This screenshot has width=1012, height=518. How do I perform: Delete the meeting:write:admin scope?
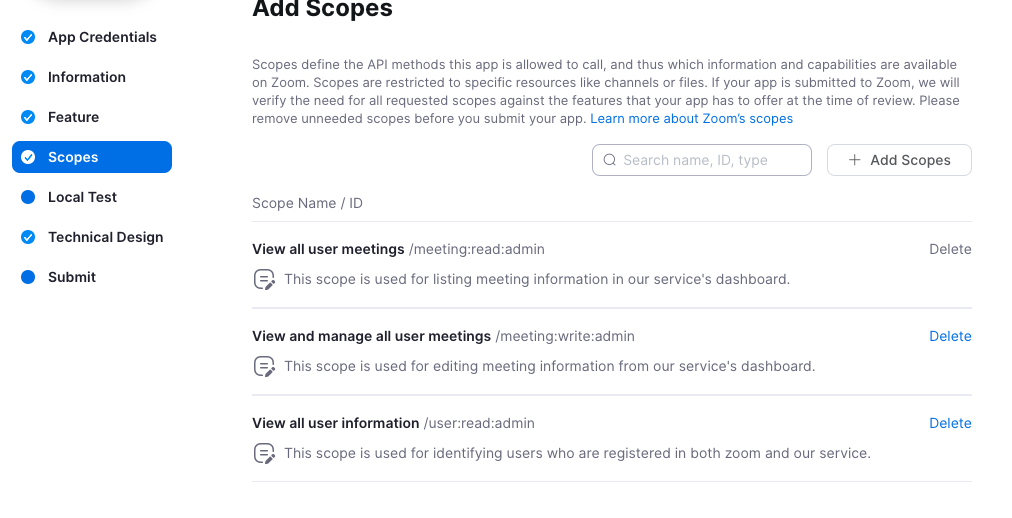950,336
